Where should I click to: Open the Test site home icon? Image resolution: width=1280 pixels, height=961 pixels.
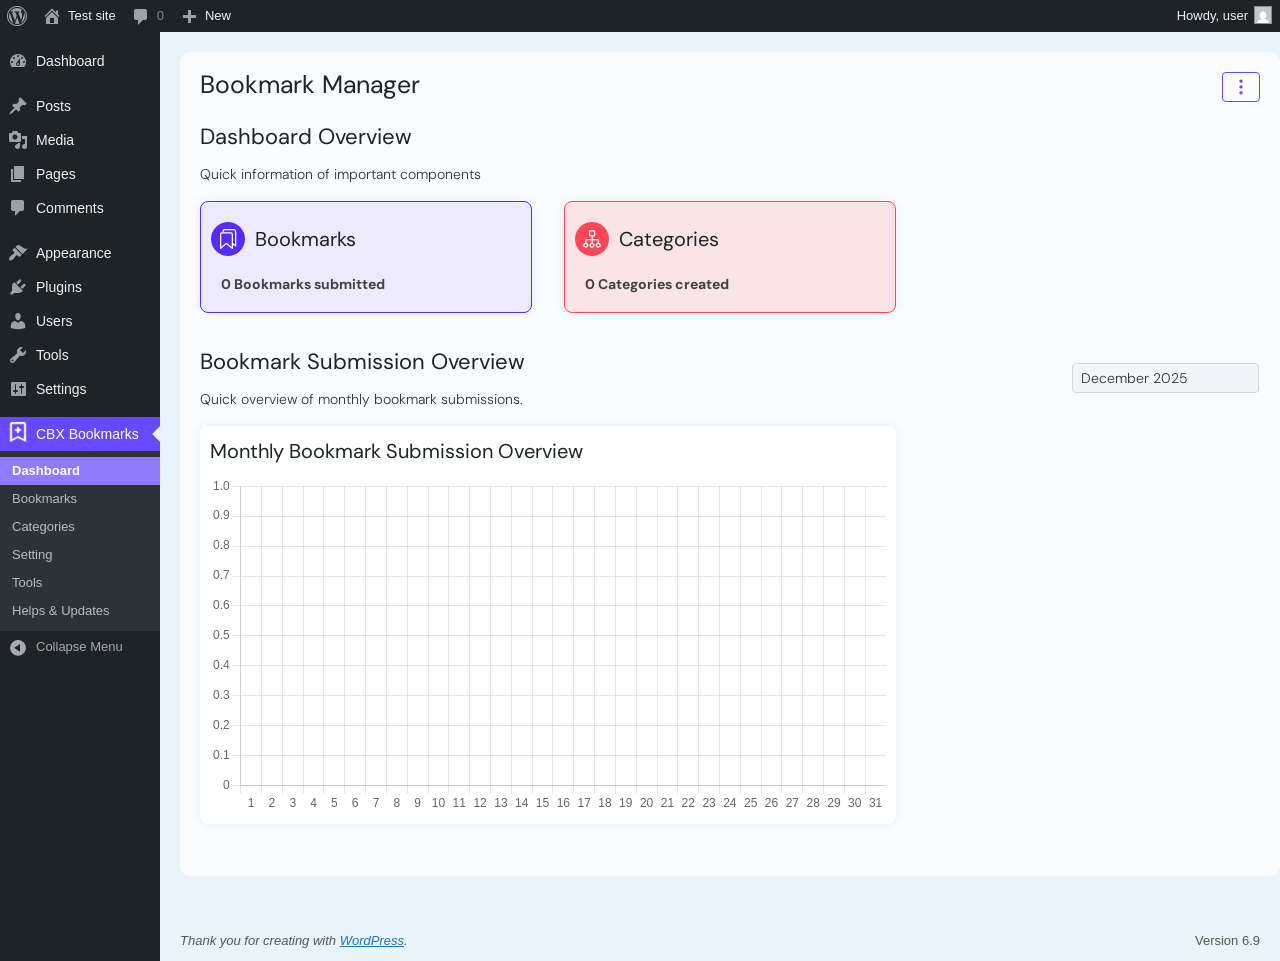pyautogui.click(x=52, y=16)
